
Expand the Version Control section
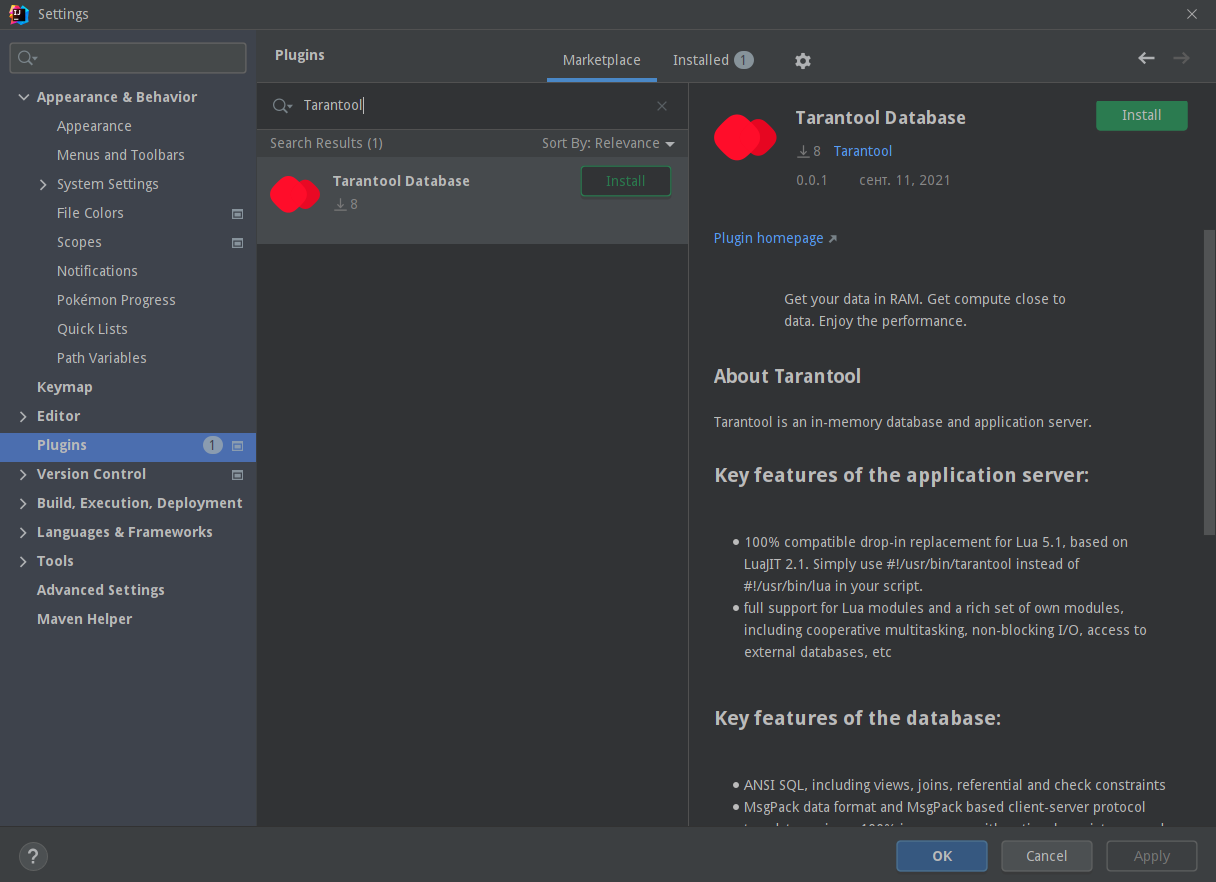pos(23,474)
